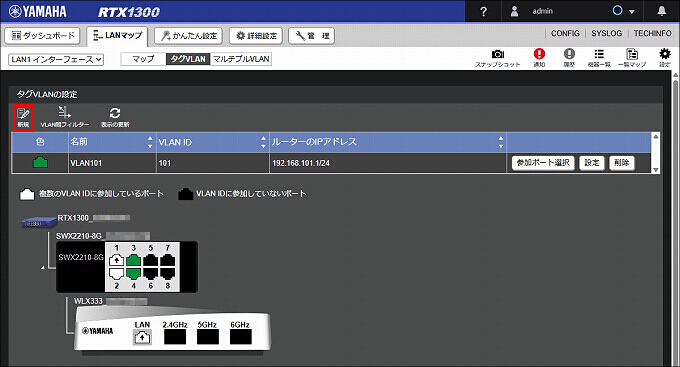680x367 pixels.
Task: Open the 詳細設定 tab
Action: point(256,36)
